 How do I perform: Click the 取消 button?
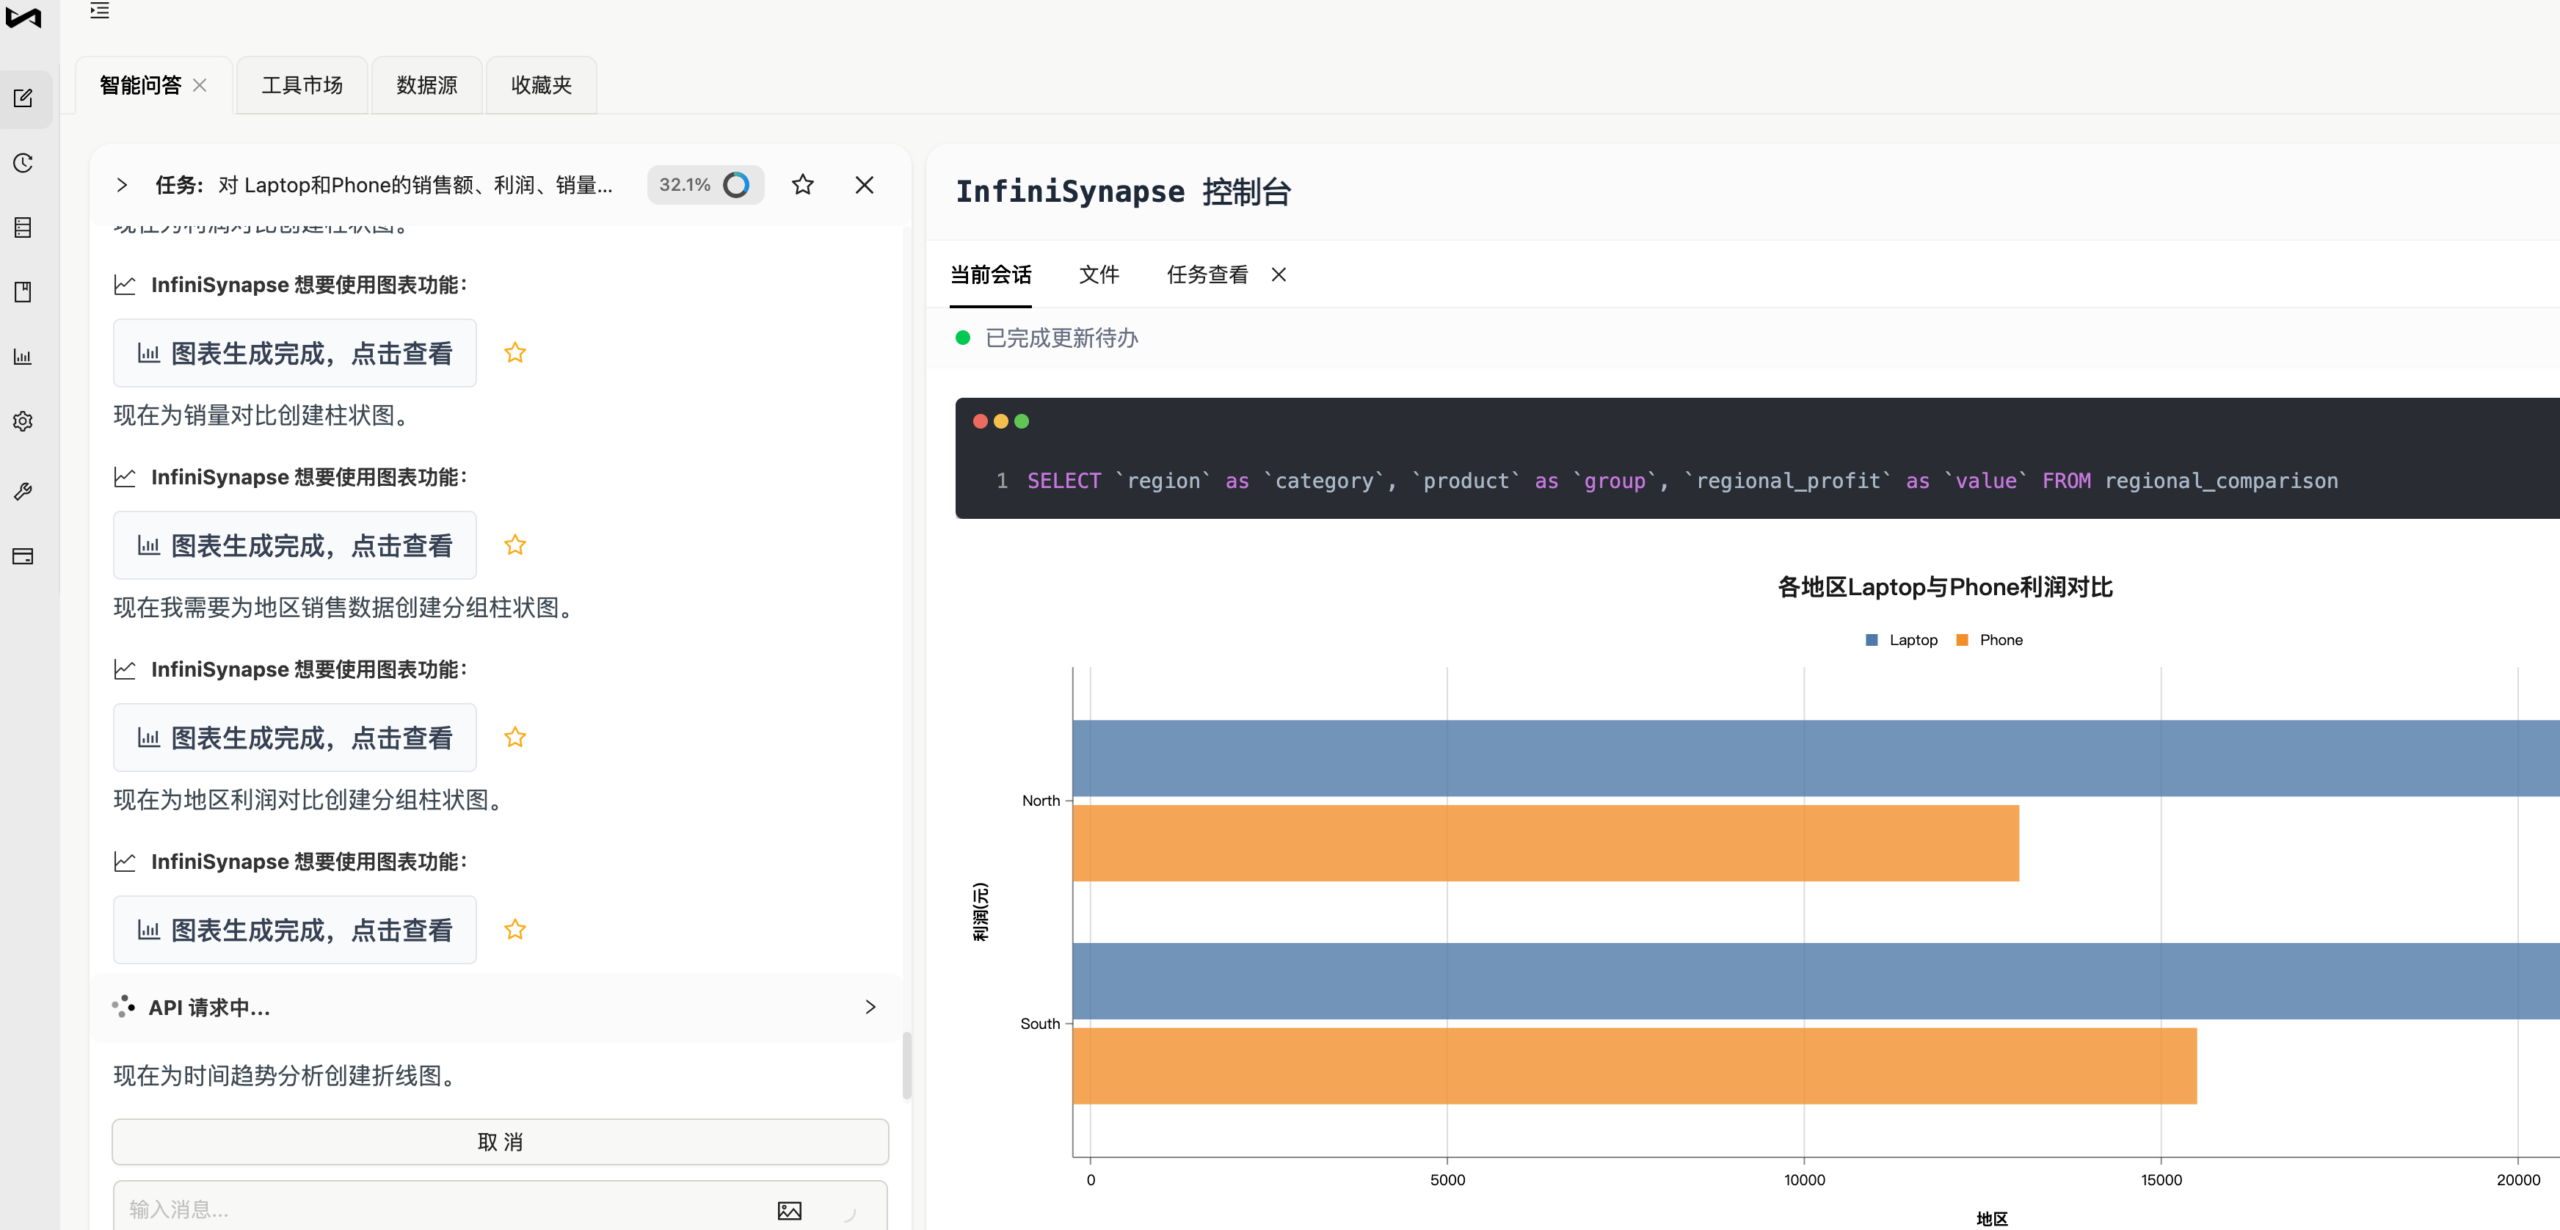500,1142
